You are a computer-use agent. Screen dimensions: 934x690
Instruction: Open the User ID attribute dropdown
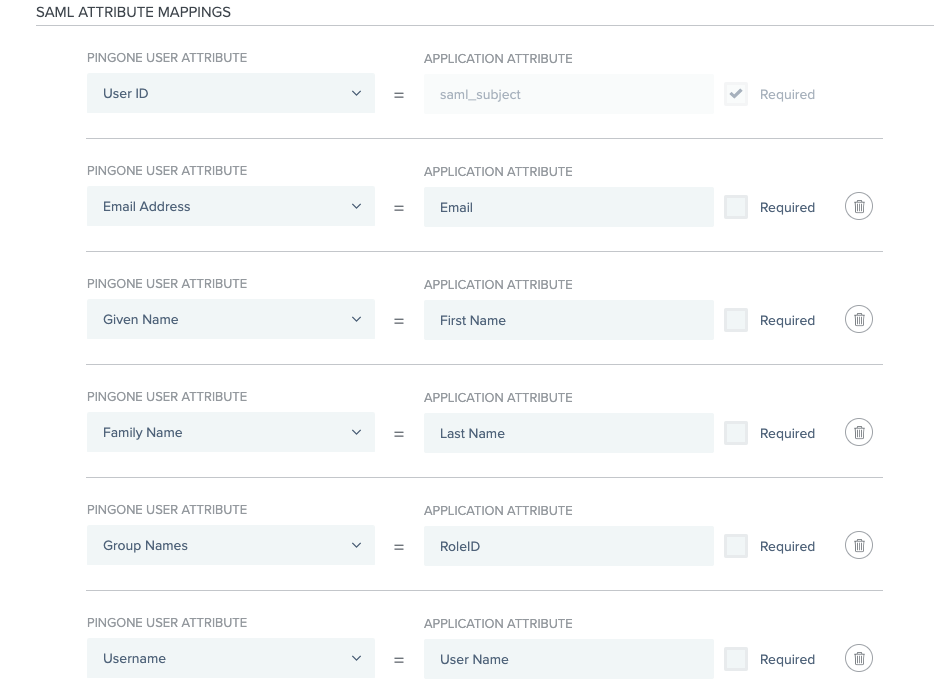pos(230,94)
